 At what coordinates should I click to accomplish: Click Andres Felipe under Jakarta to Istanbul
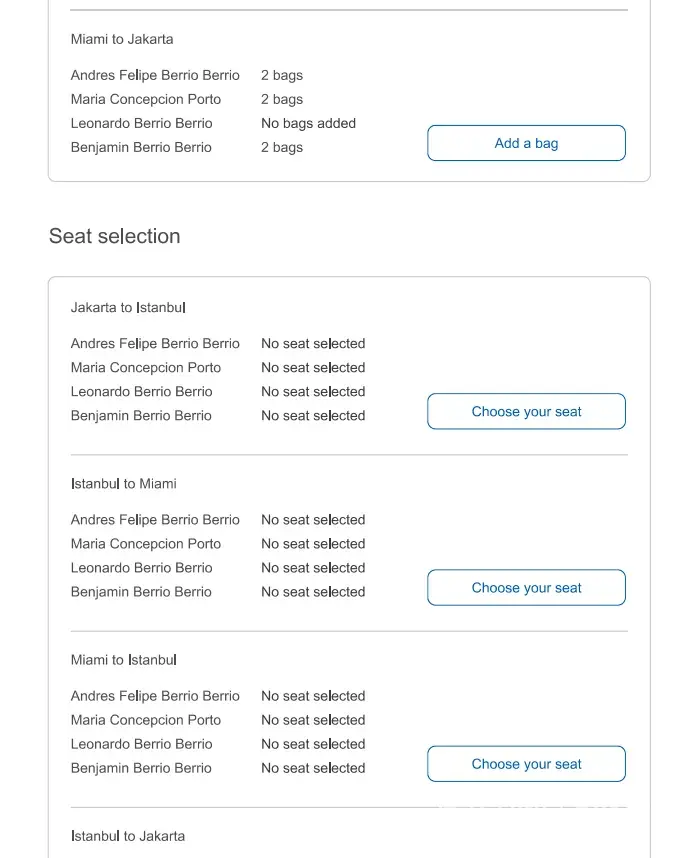(x=155, y=344)
